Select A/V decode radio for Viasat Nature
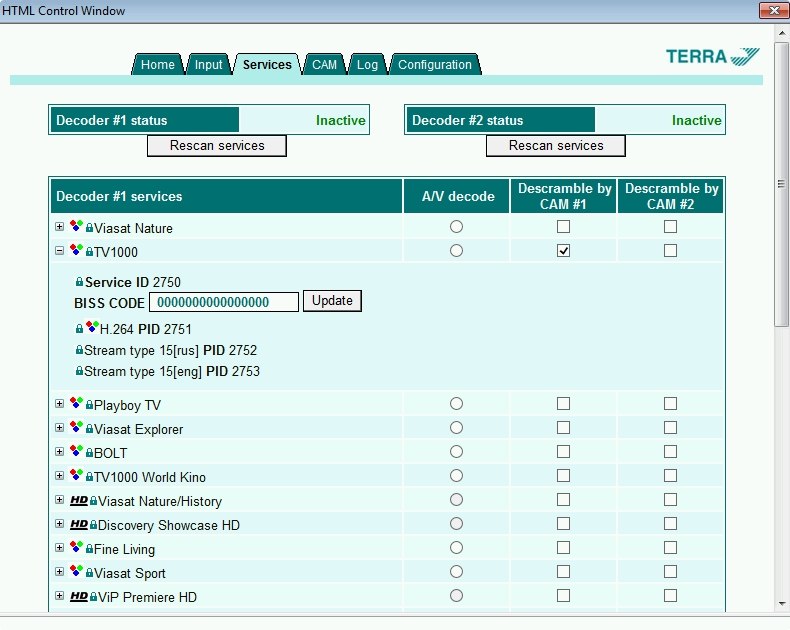The image size is (790, 630). 456,227
